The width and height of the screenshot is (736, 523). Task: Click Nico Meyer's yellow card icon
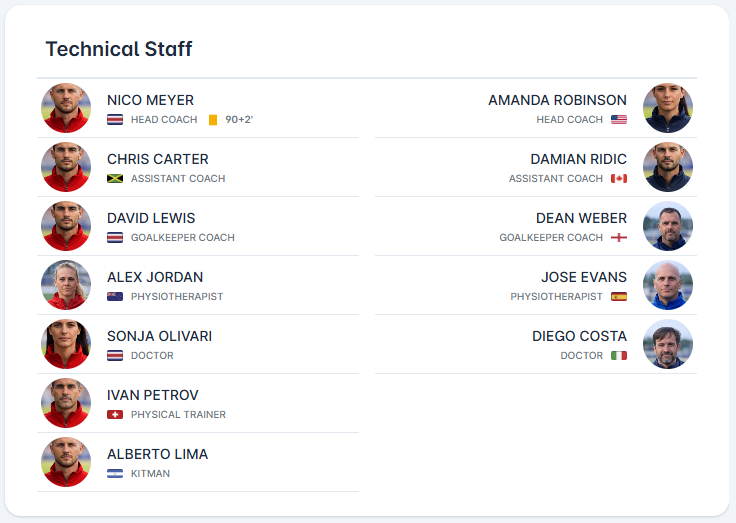pyautogui.click(x=213, y=120)
